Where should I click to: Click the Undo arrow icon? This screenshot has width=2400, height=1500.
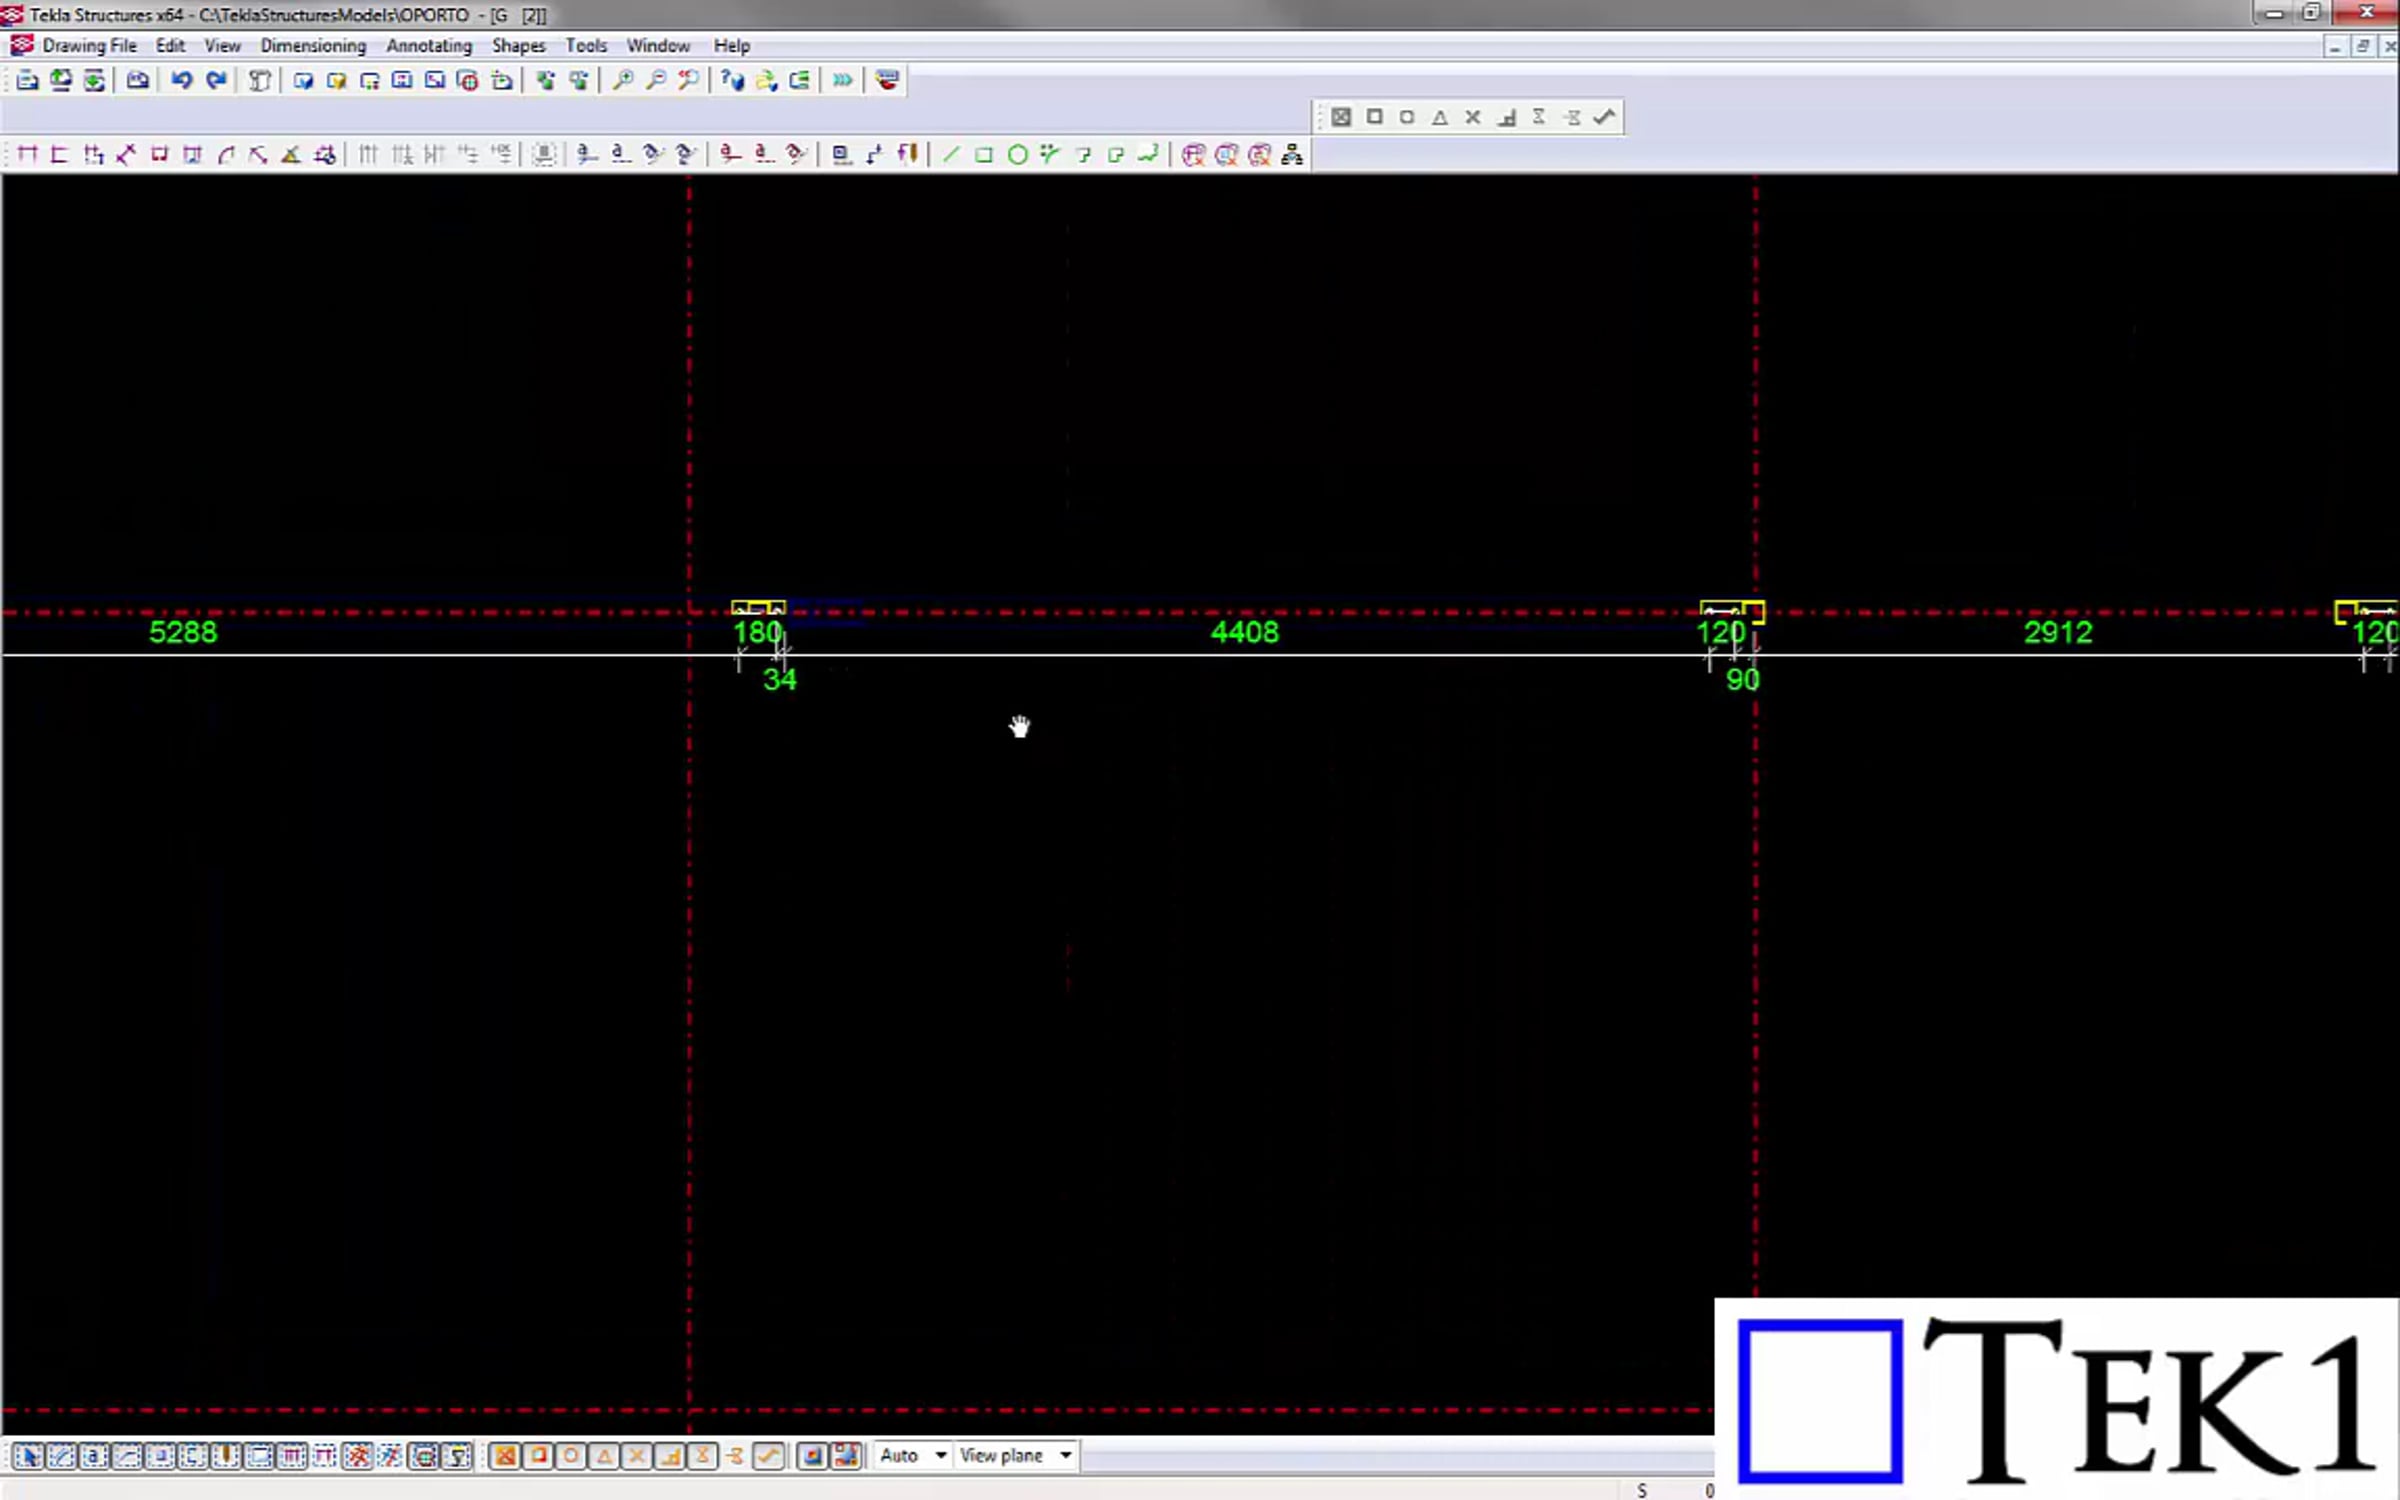pos(181,80)
